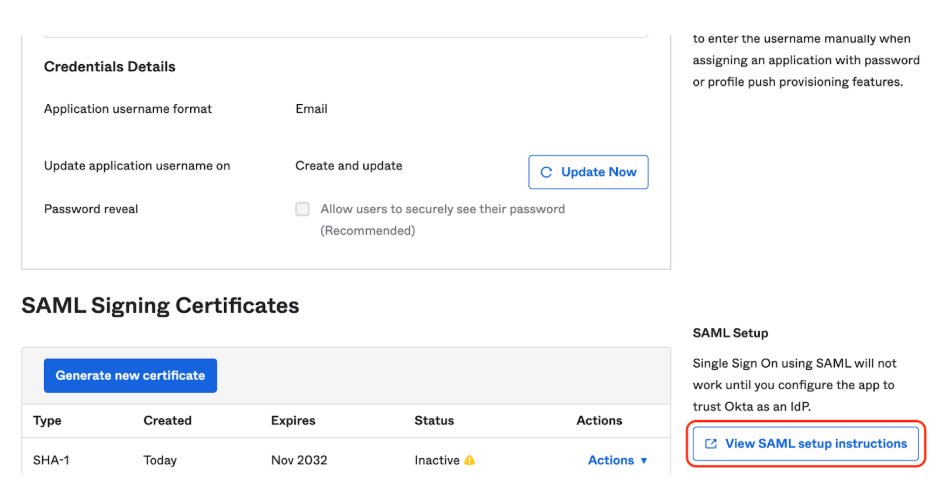The width and height of the screenshot is (952, 482).
Task: Click the refresh icon in Update Now
Action: point(546,172)
